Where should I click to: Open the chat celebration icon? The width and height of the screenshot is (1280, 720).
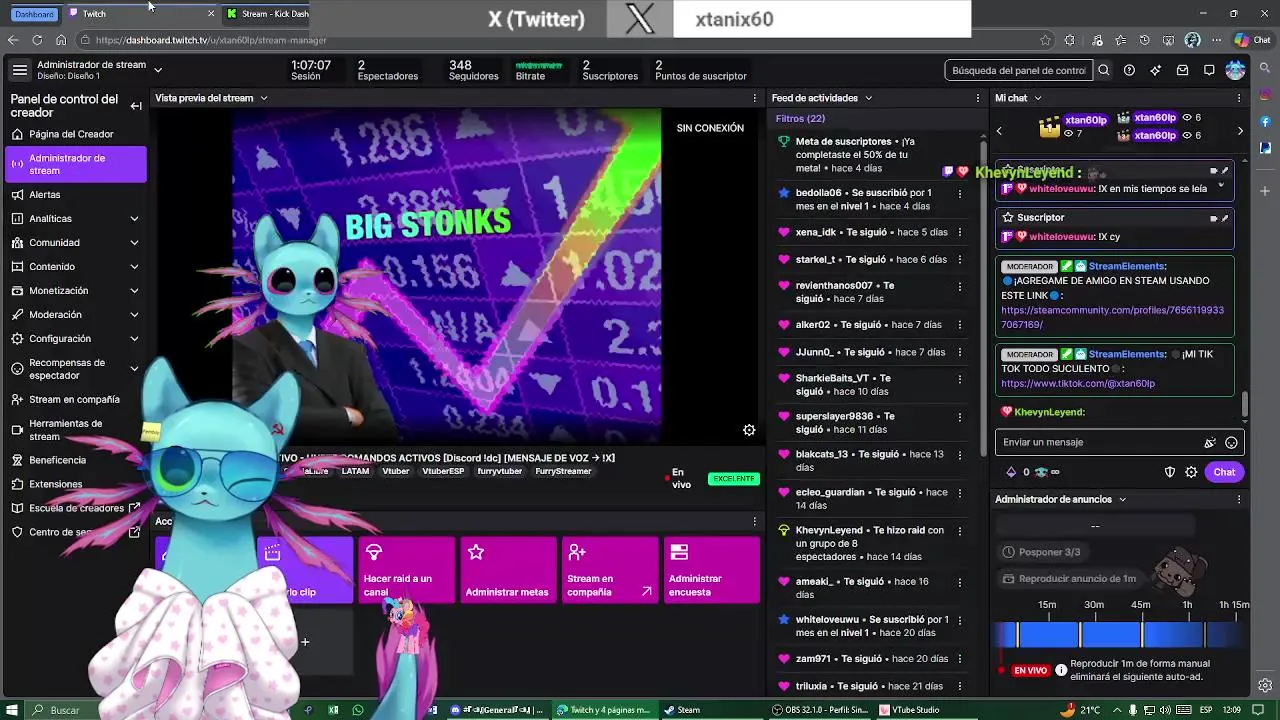(1210, 442)
